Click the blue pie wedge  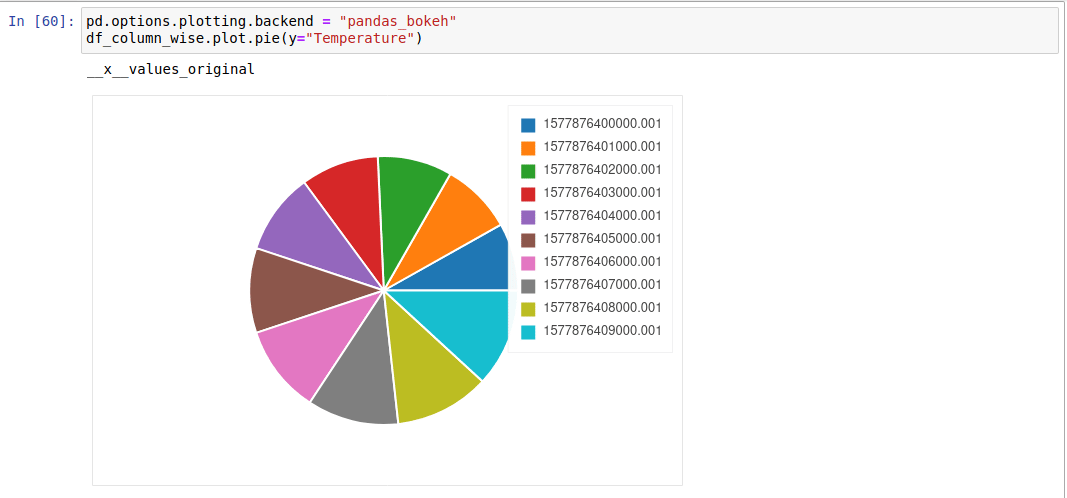470,267
